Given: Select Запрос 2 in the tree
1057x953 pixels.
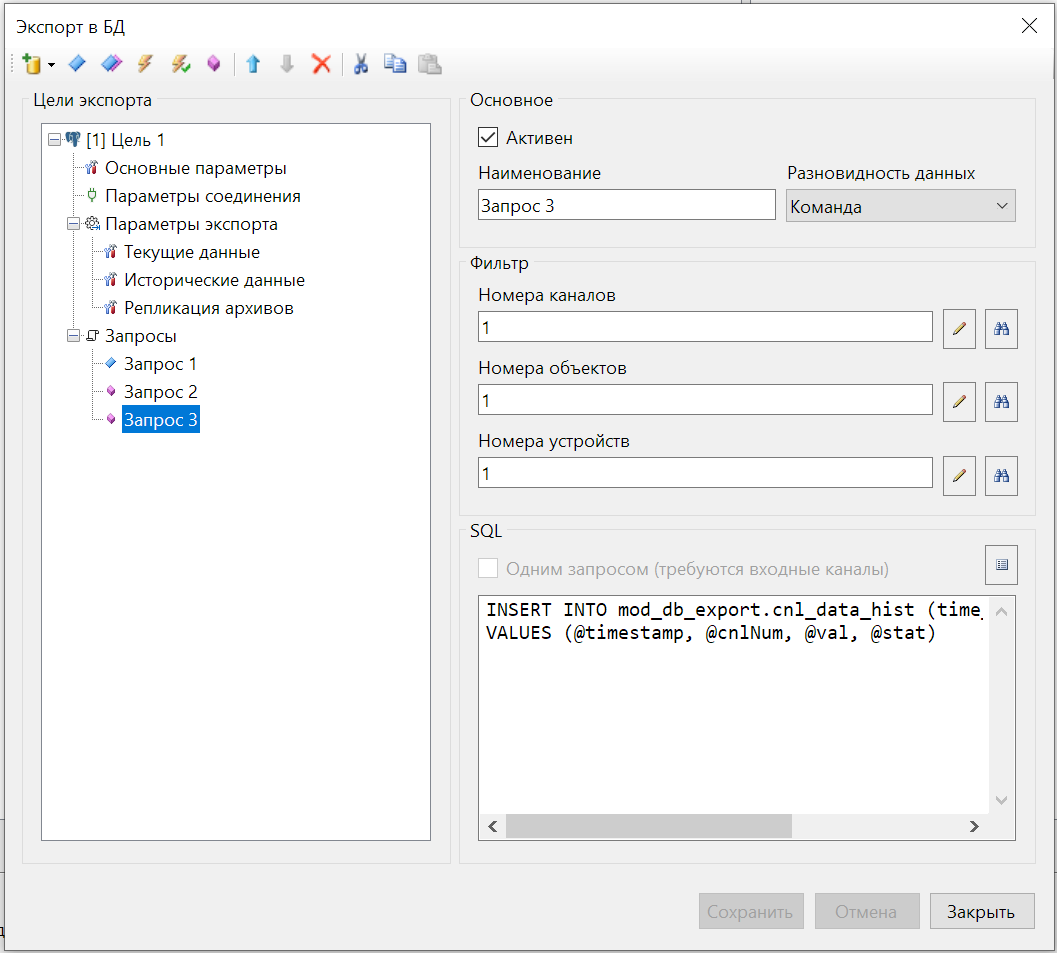Looking at the screenshot, I should [x=160, y=392].
